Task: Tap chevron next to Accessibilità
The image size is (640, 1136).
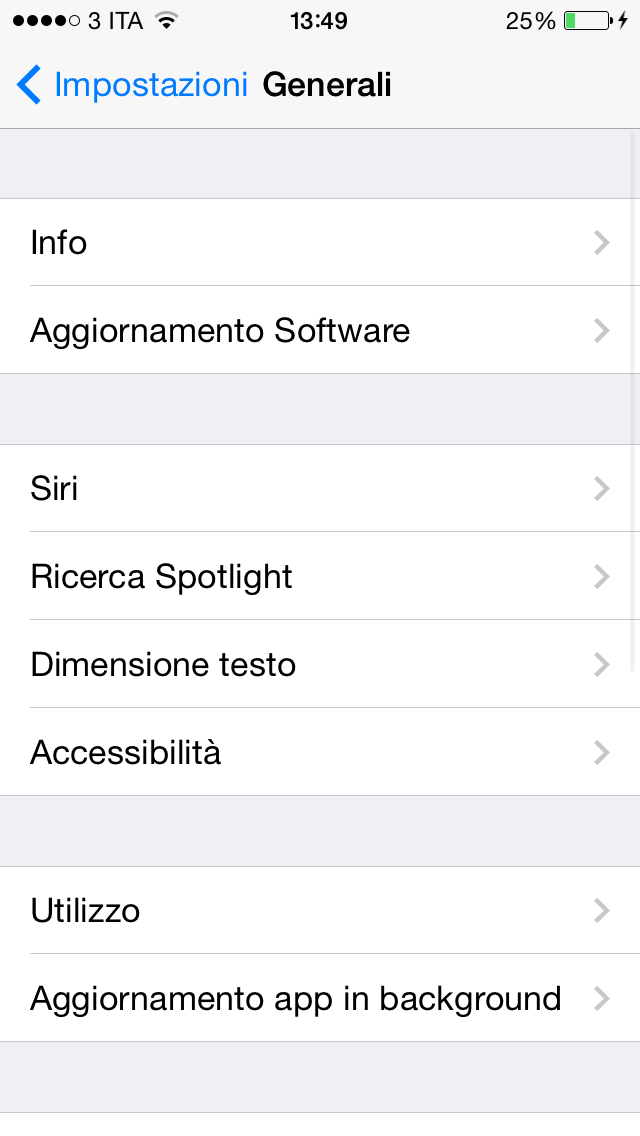Action: point(601,753)
